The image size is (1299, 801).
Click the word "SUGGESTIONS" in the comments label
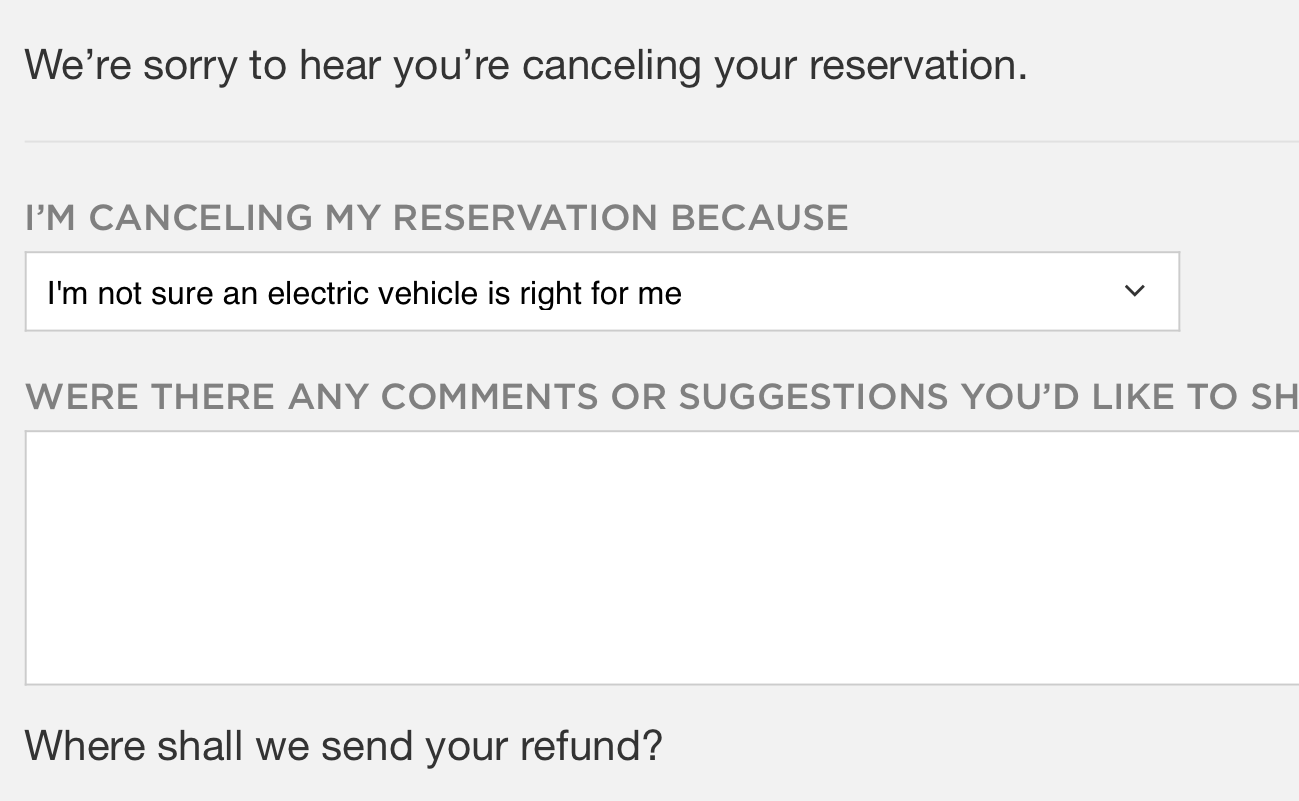tap(812, 397)
